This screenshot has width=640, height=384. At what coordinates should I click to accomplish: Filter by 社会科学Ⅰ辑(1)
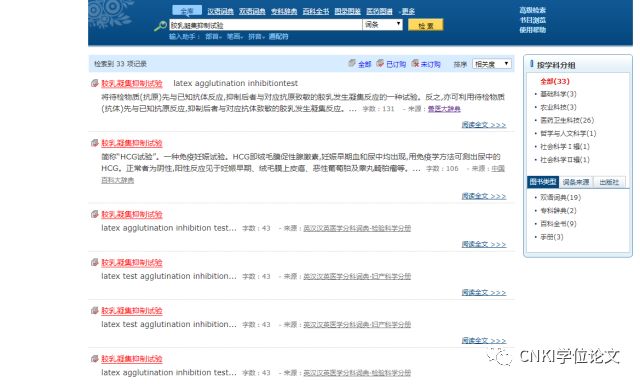565,146
